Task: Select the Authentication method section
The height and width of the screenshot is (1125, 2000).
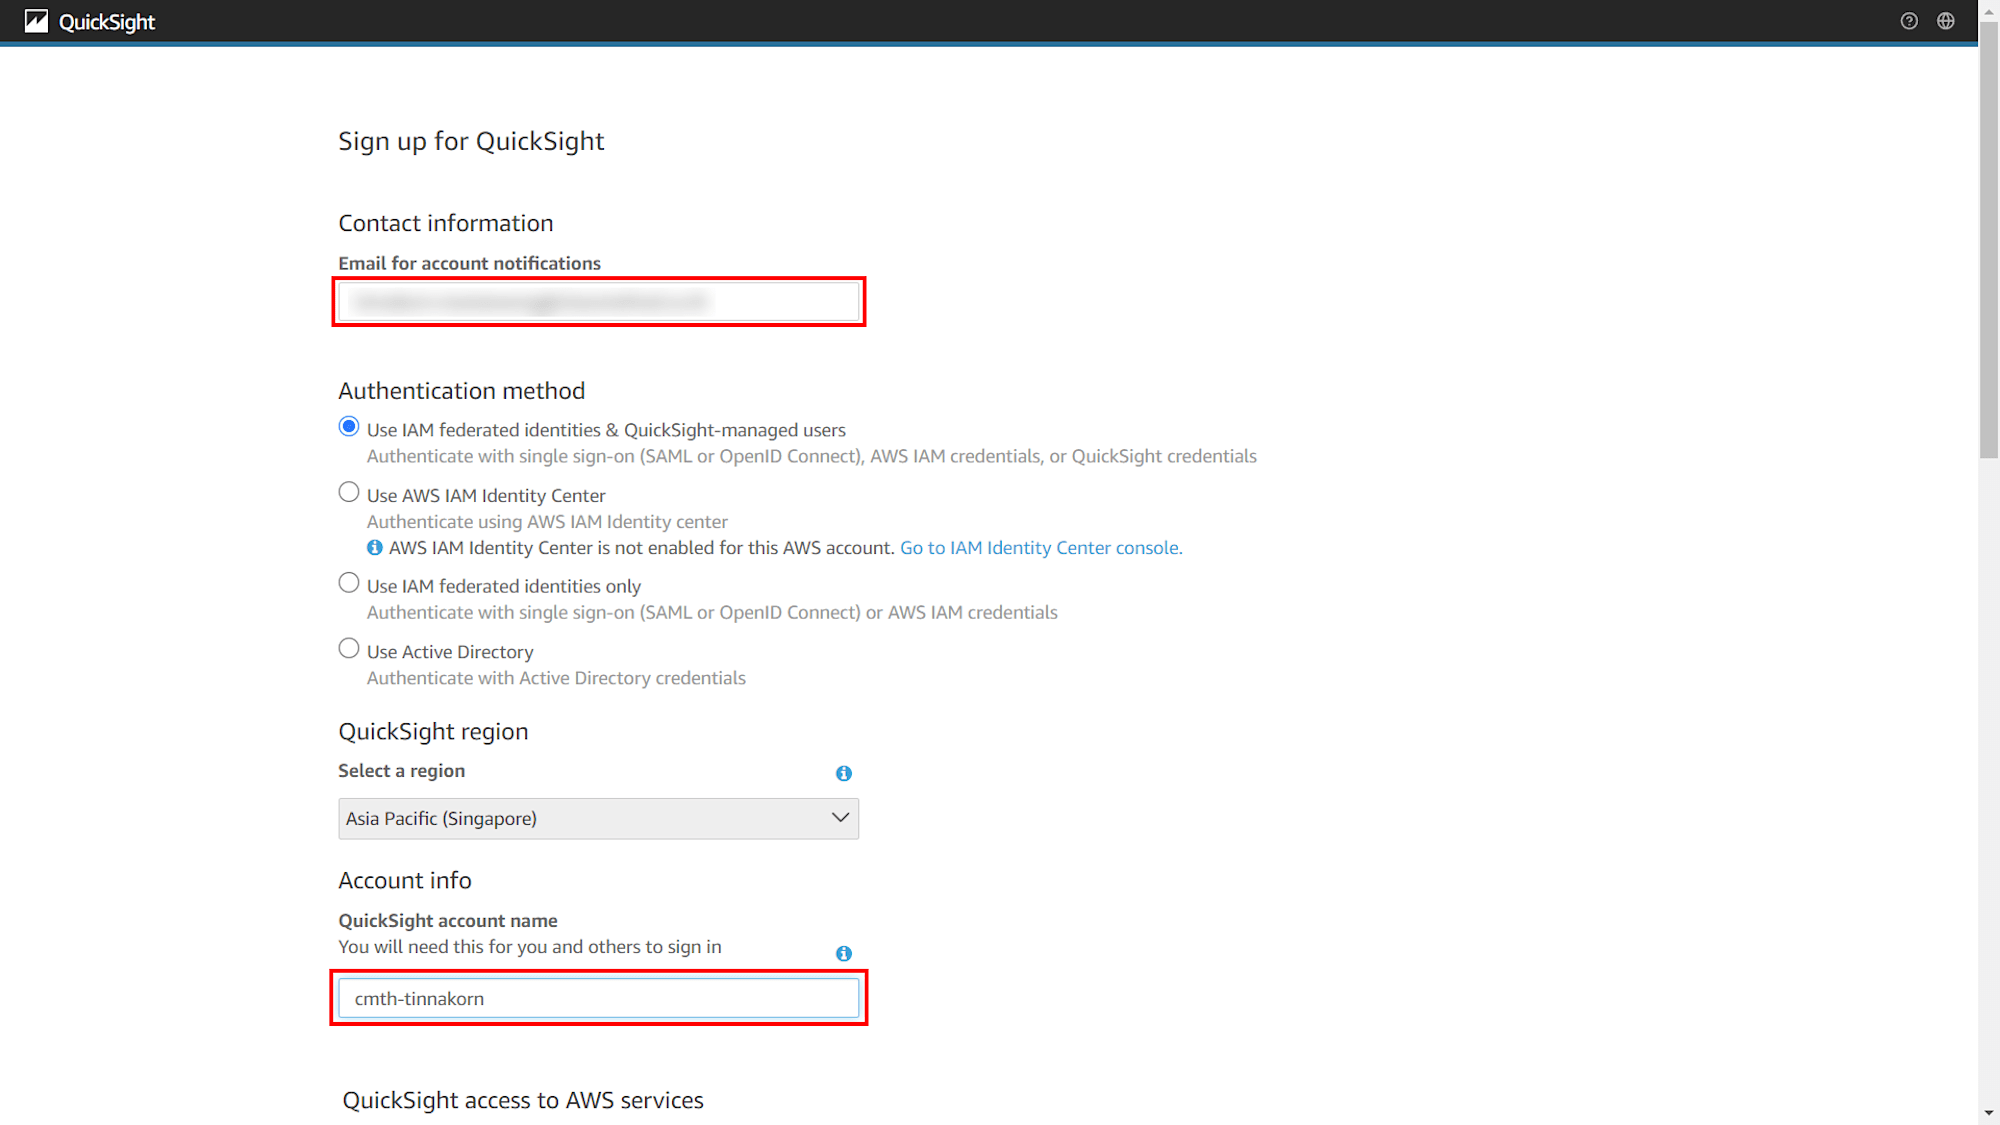Action: click(x=462, y=391)
